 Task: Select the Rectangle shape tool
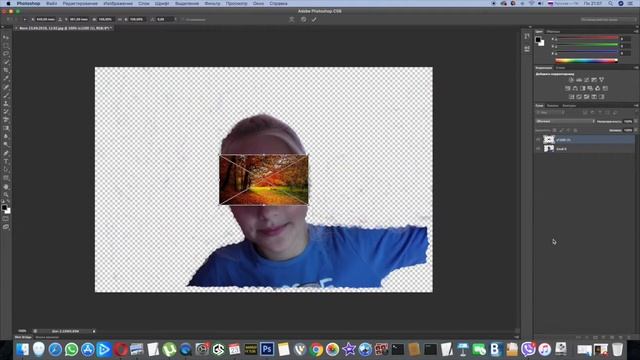pos(6,178)
